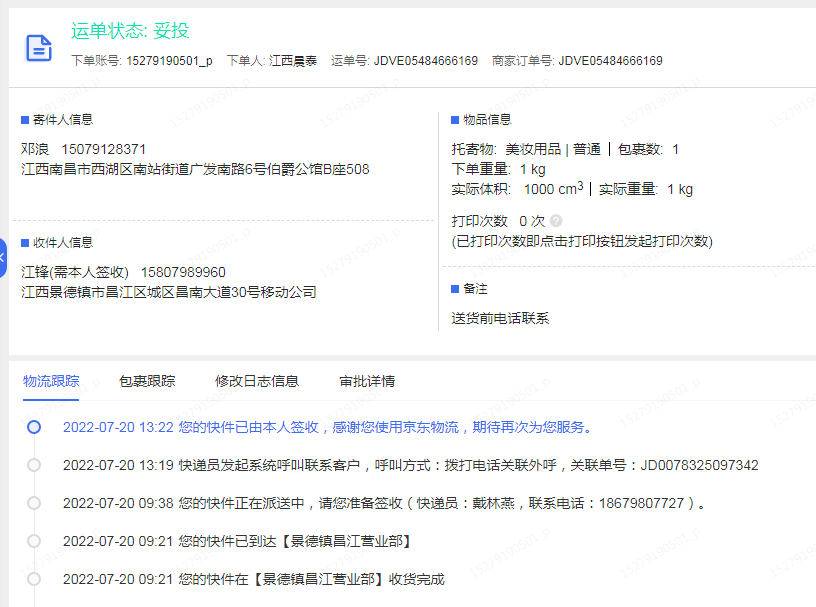Select the waybill status text 运单状态: 妥投
The height and width of the screenshot is (607, 816).
coord(130,31)
